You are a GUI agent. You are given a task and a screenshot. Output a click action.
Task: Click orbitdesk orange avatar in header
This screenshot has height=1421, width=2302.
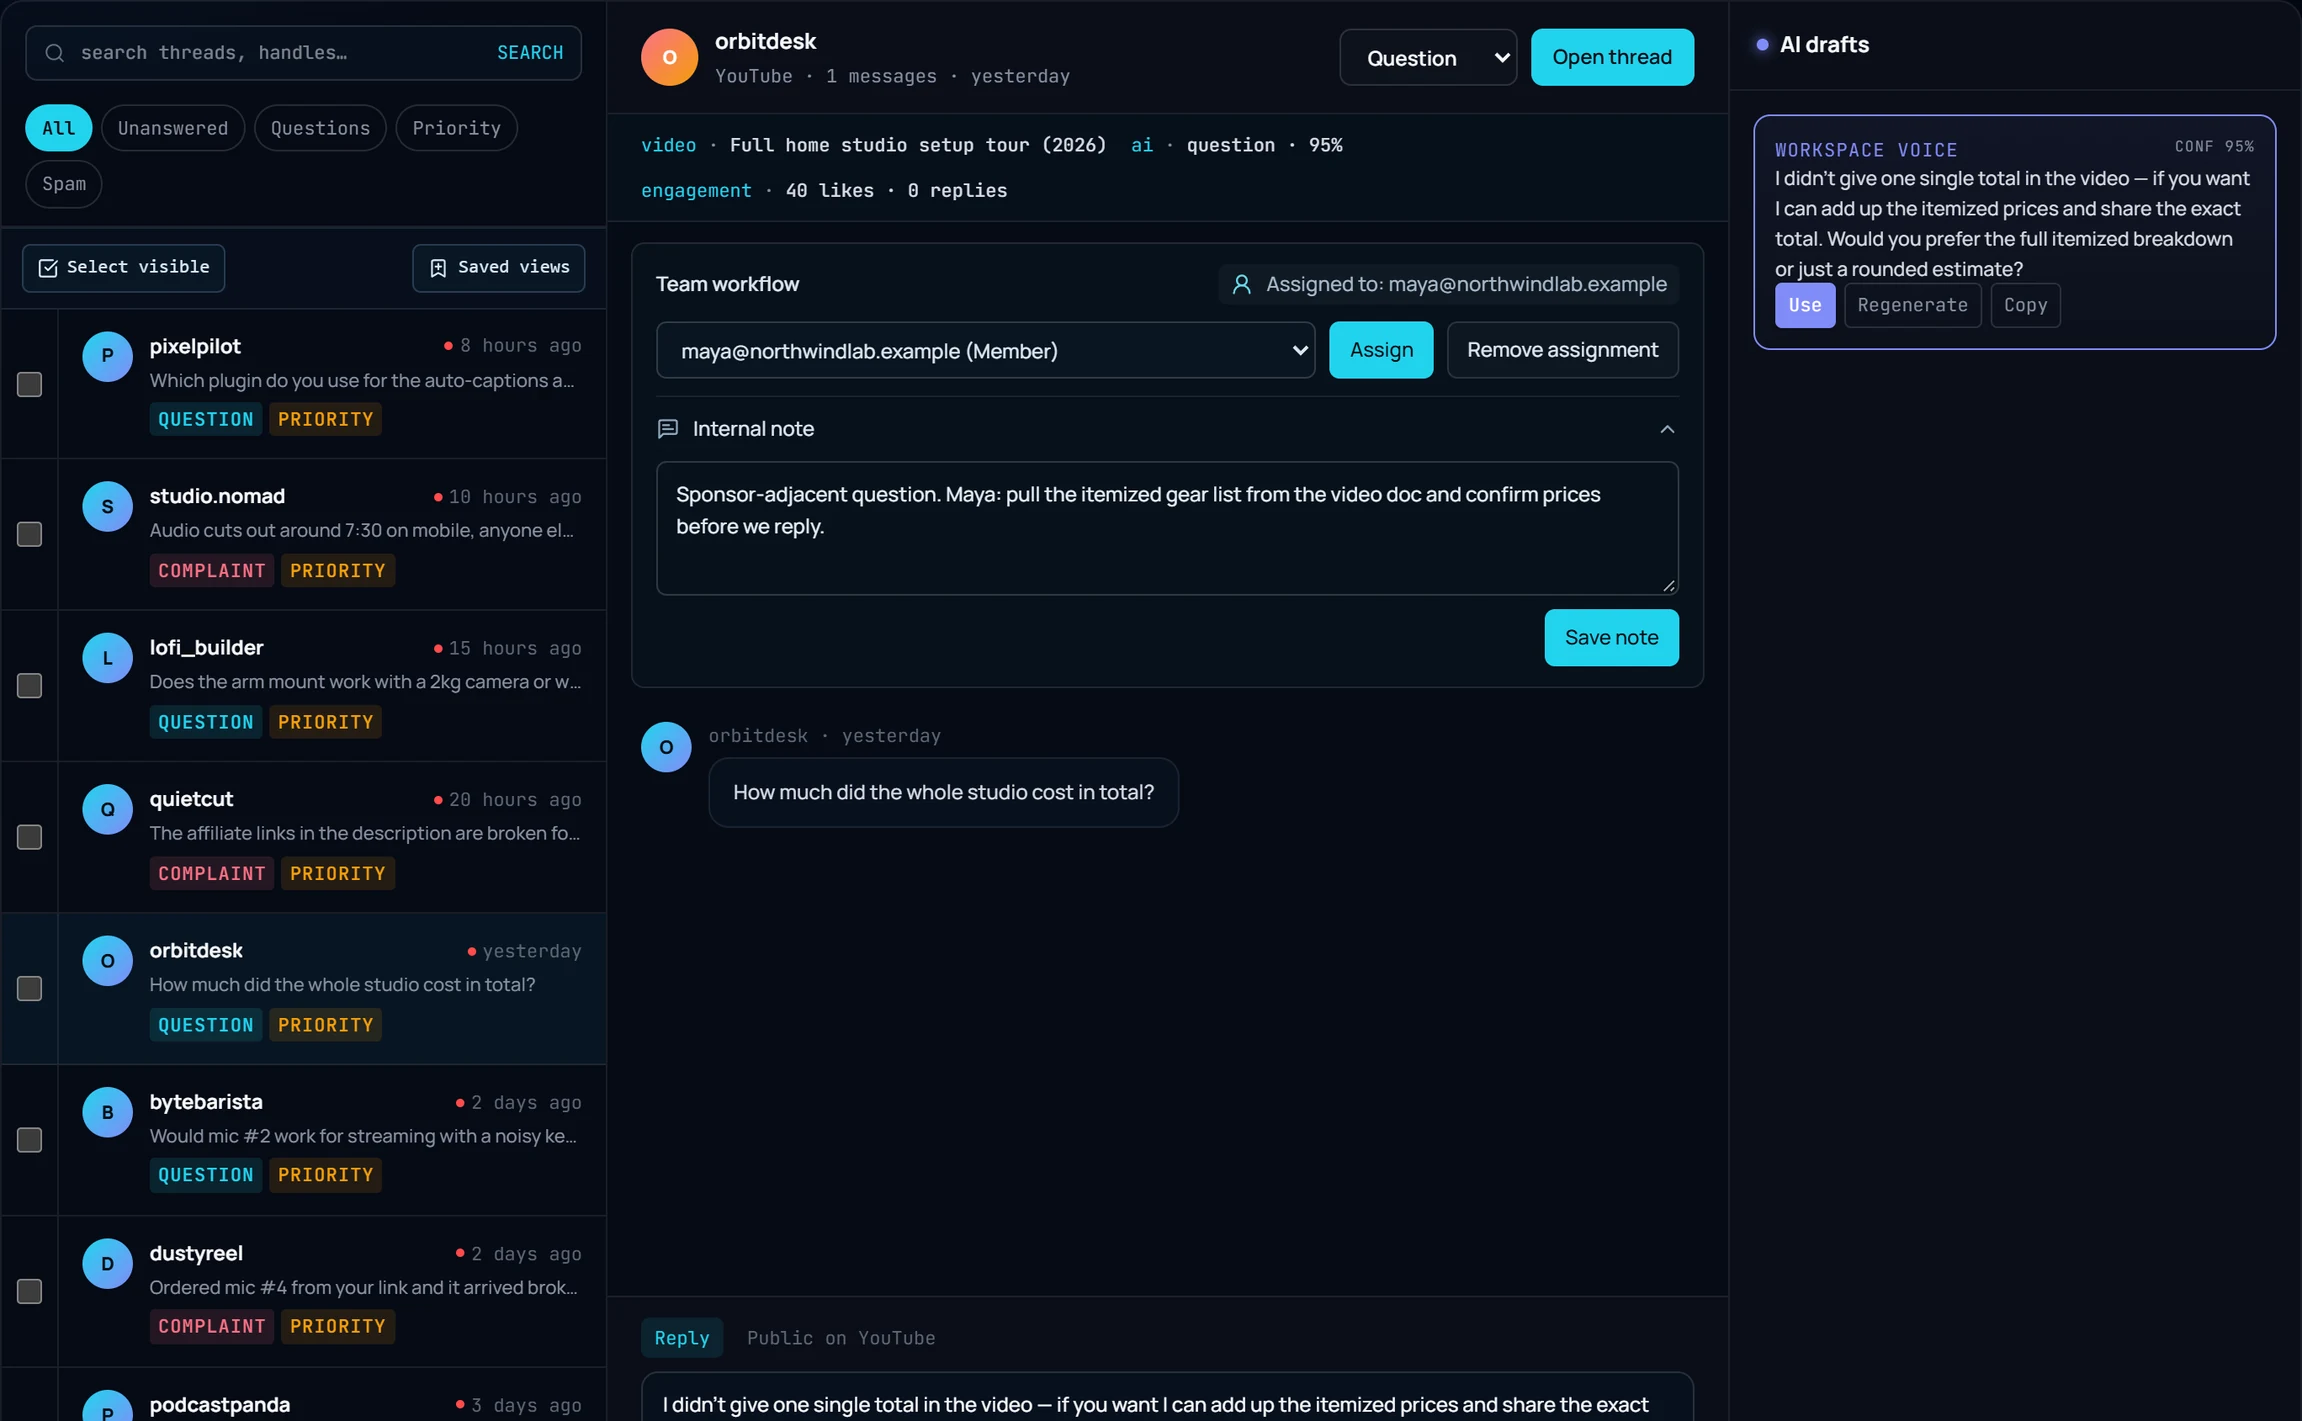(x=669, y=57)
